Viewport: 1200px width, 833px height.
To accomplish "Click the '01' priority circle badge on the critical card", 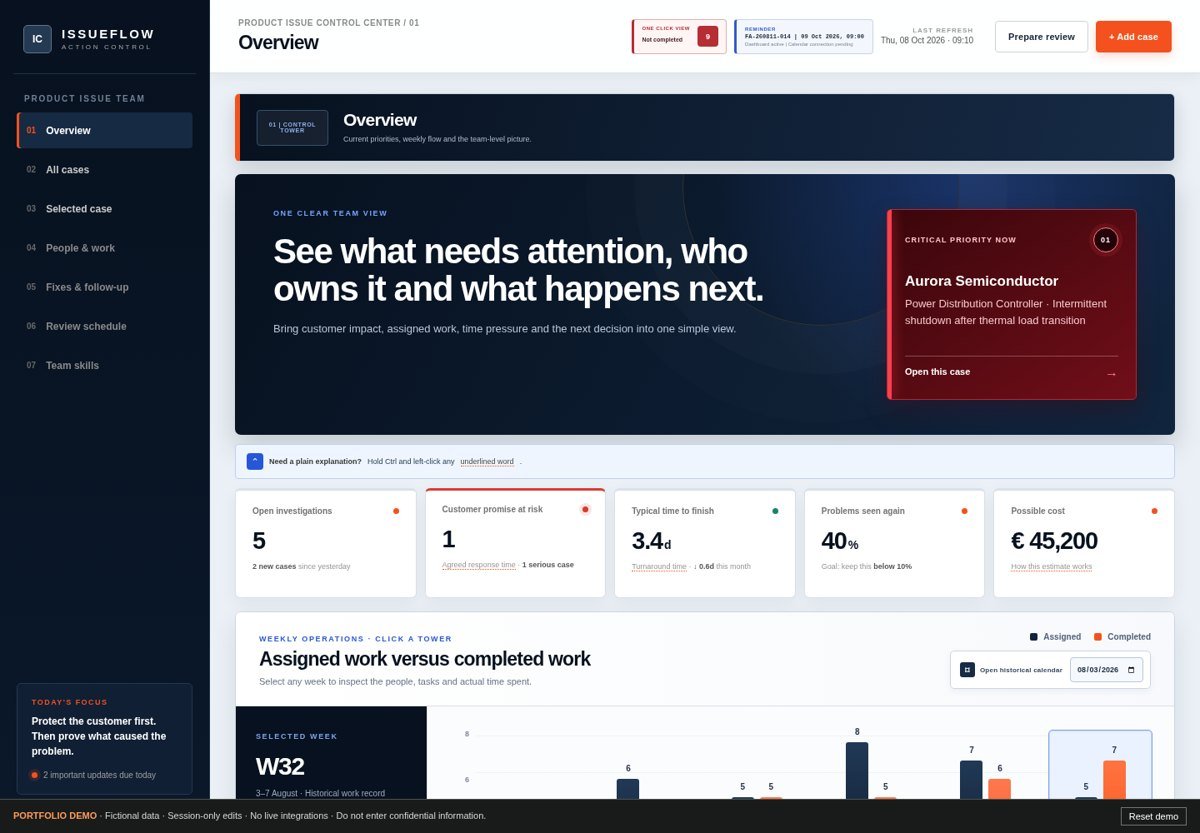I will click(1105, 240).
